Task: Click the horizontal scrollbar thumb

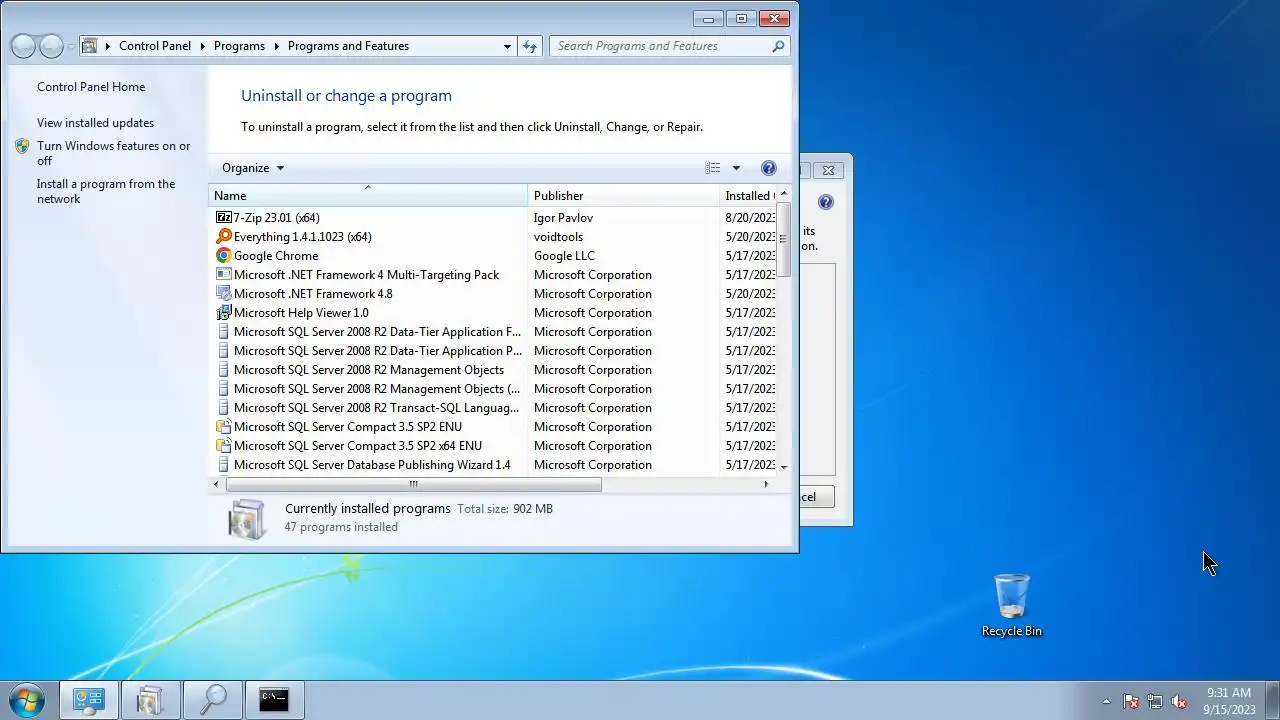Action: (413, 484)
